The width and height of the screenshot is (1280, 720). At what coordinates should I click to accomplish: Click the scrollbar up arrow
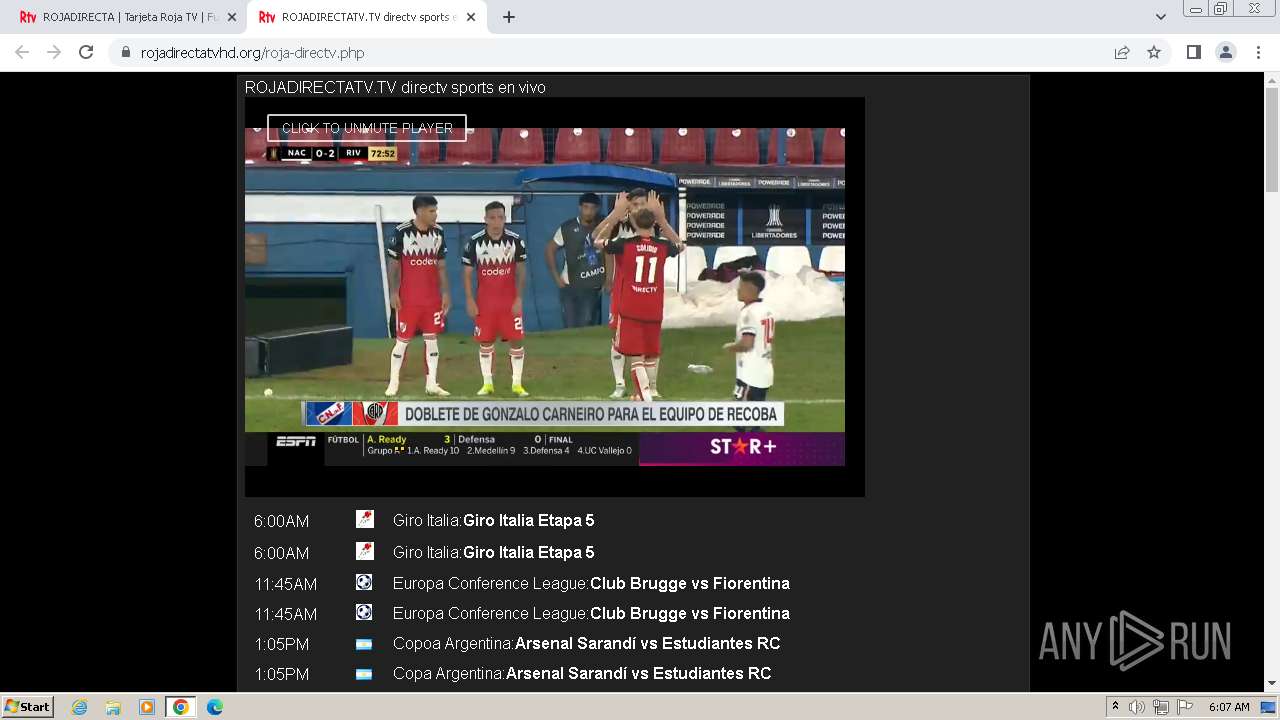1272,80
